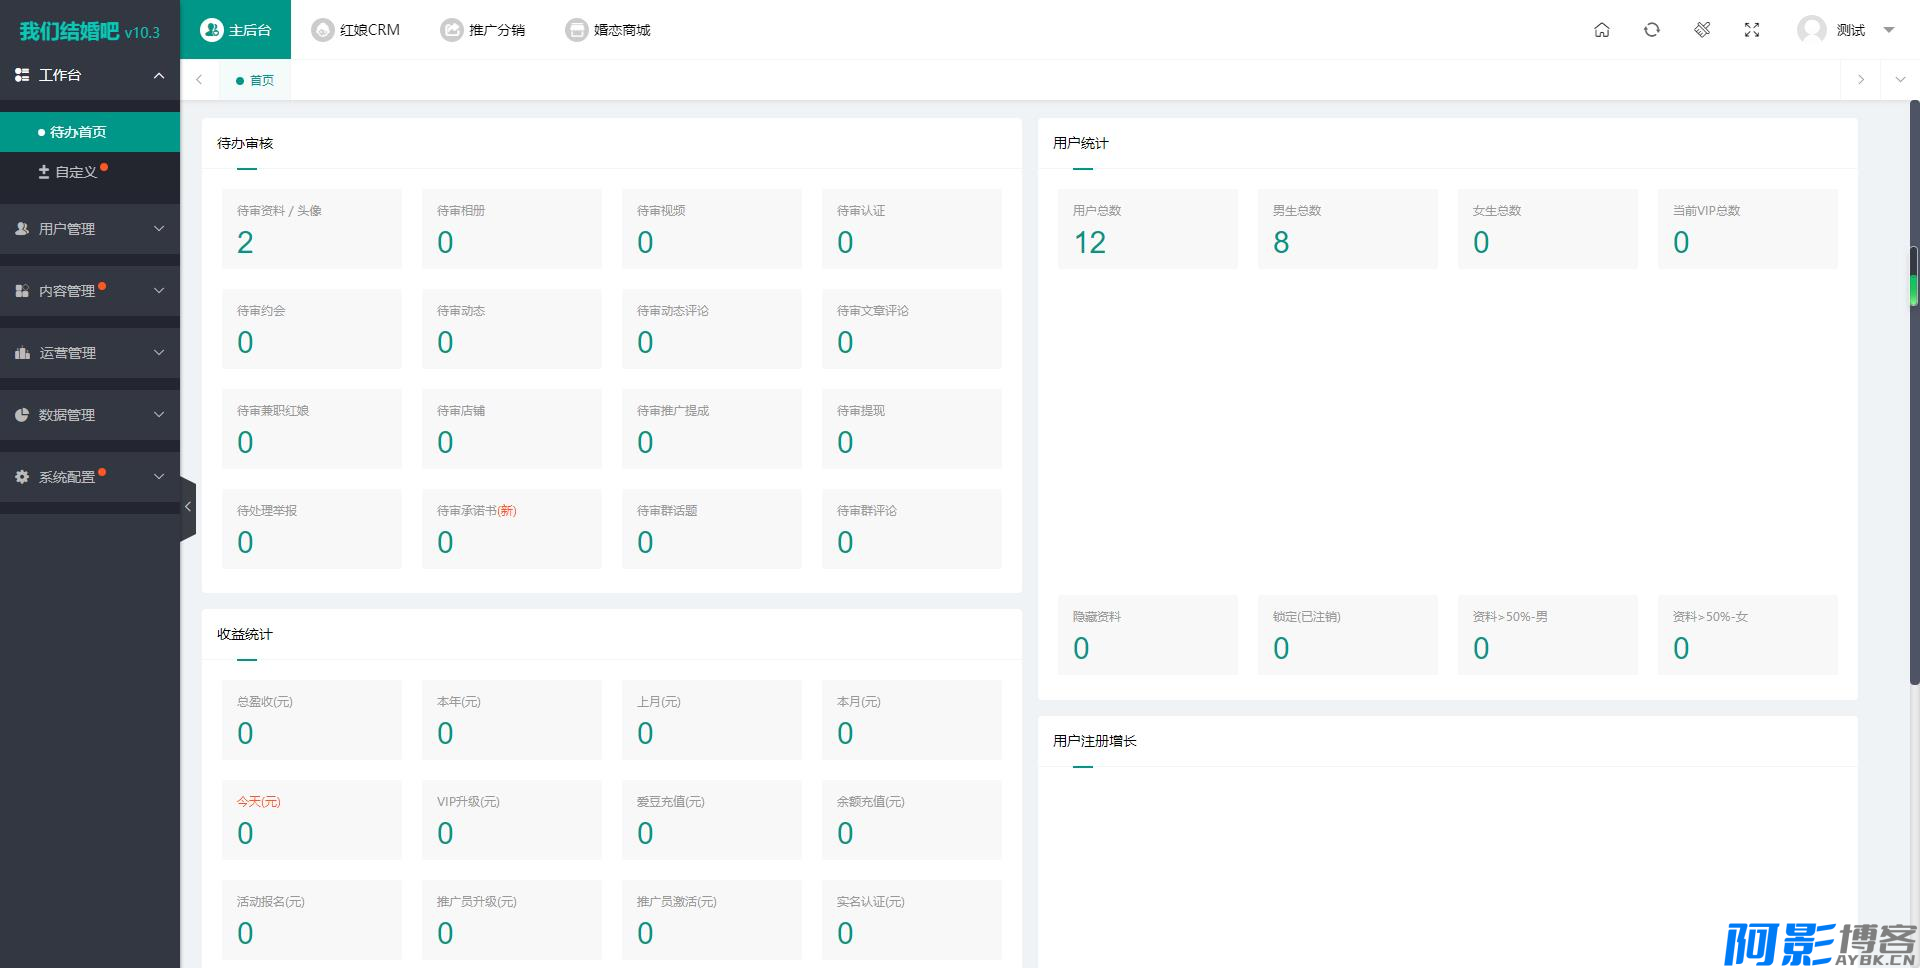The width and height of the screenshot is (1920, 968).
Task: Open 待审资料/头像 pending card
Action: tap(311, 229)
